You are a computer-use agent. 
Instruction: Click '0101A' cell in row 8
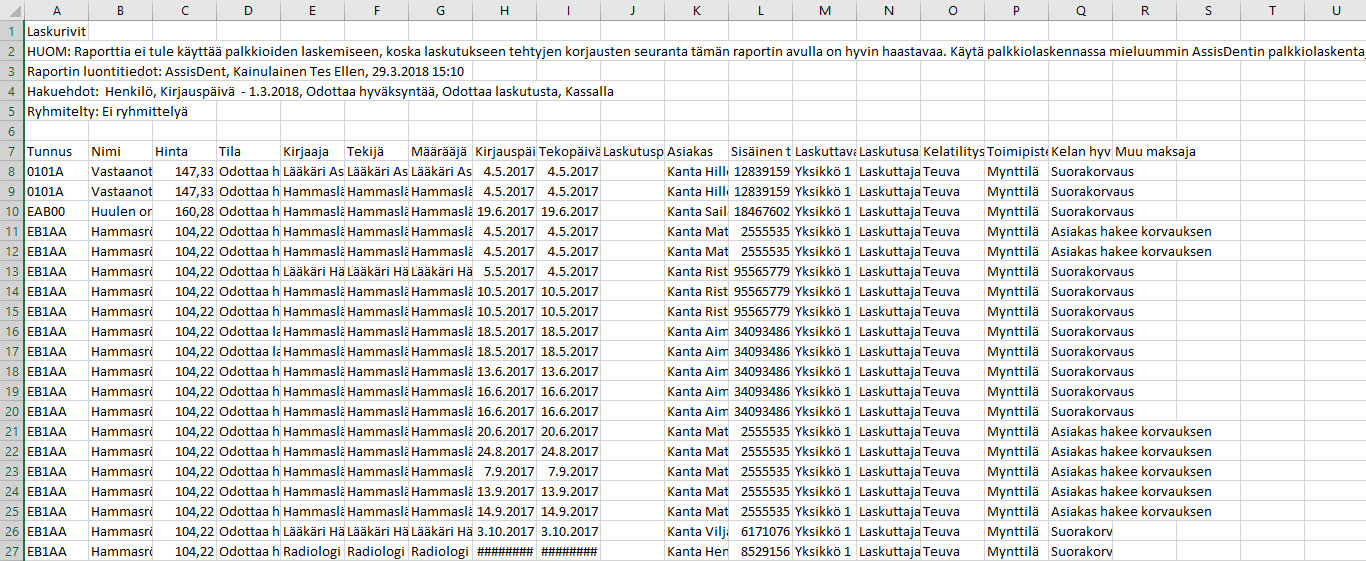pos(56,171)
